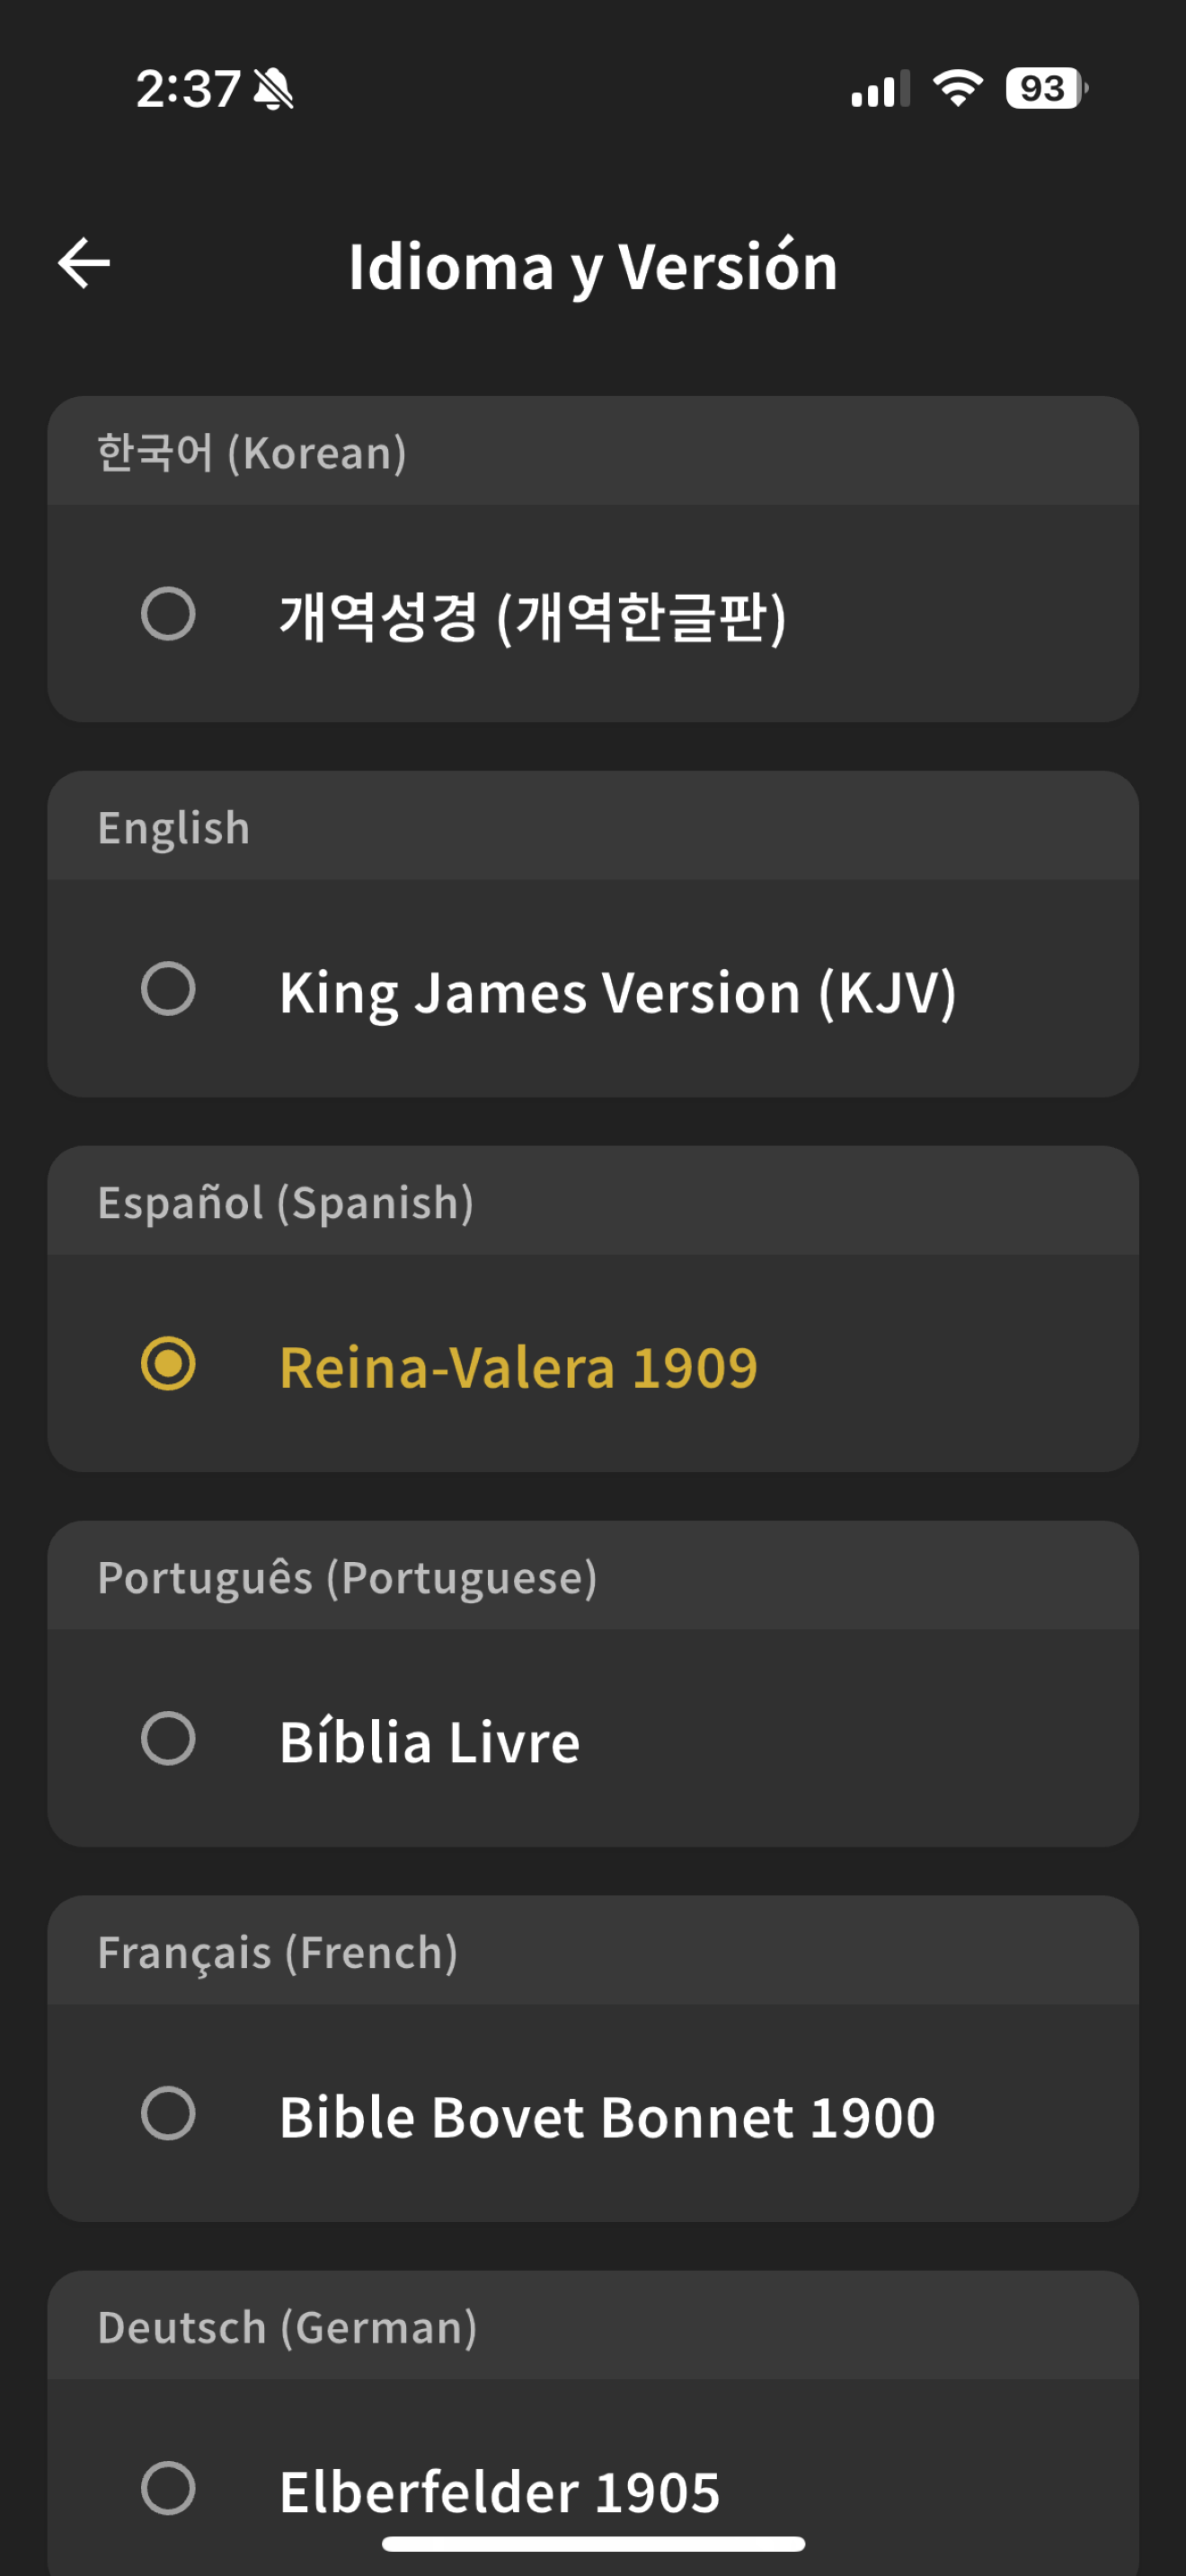Choose the Bible Bovet Bonnet 1900 label
Viewport: 1186px width, 2576px height.
(607, 2117)
